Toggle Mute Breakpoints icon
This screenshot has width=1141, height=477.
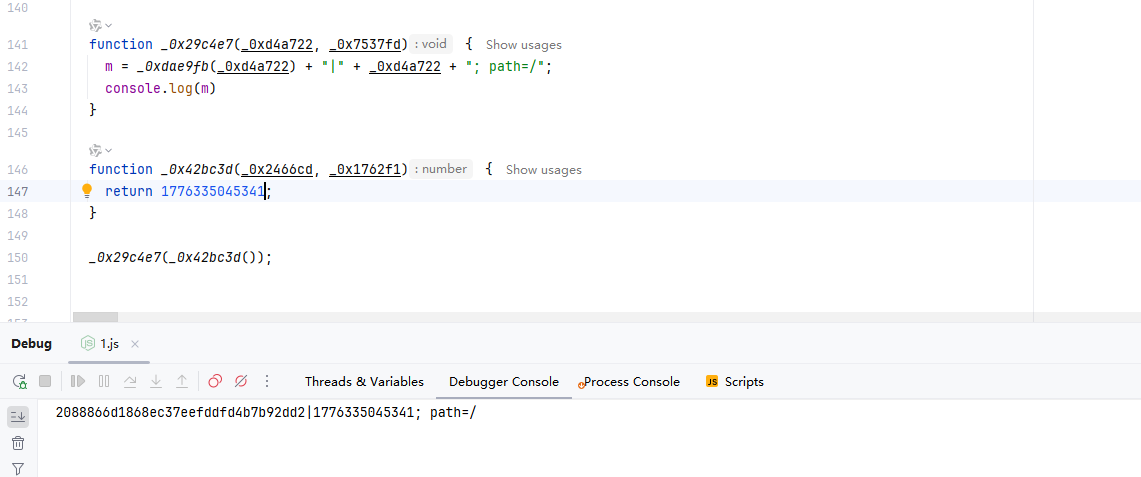241,381
